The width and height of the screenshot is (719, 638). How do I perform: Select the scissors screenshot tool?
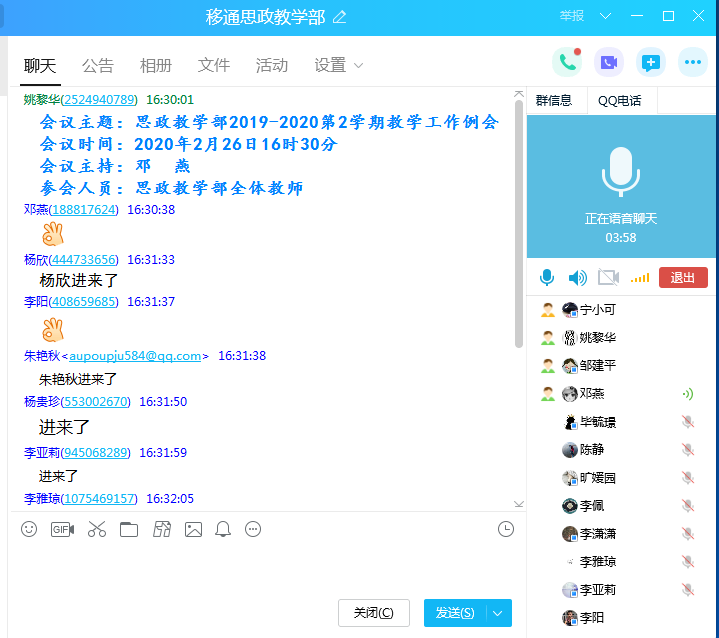(x=96, y=529)
